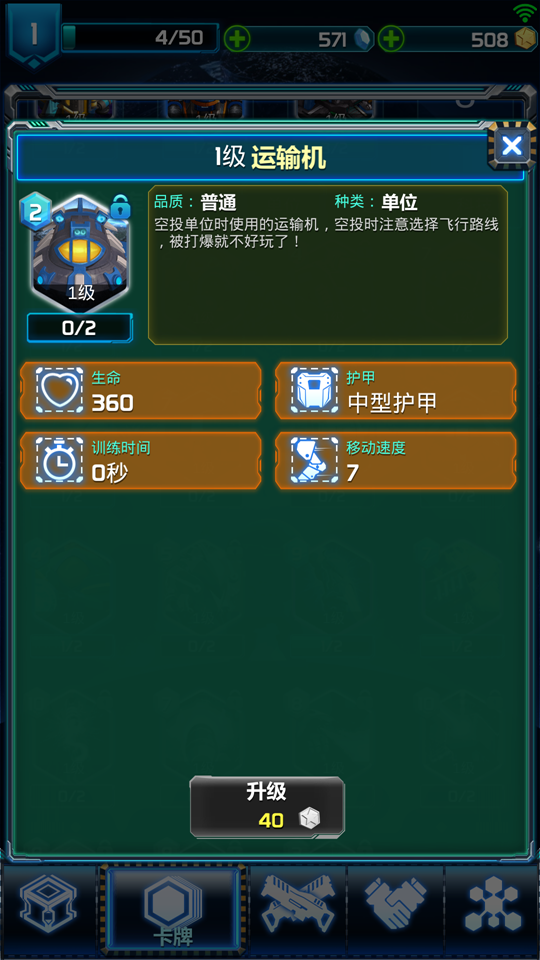The width and height of the screenshot is (540, 960).
Task: Add gold with the plus icon beside 508
Action: click(391, 40)
